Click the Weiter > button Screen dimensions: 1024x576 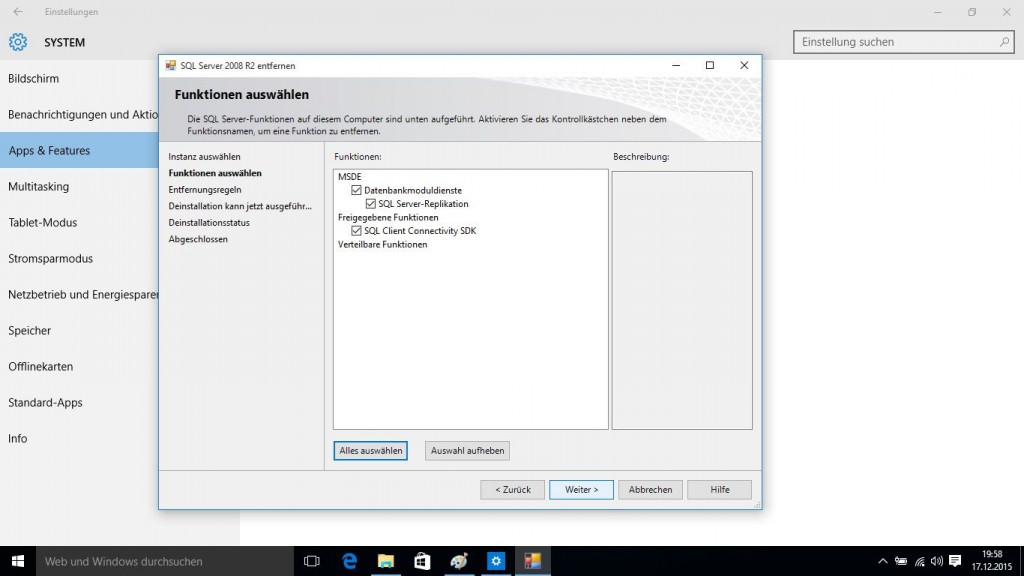click(x=581, y=490)
